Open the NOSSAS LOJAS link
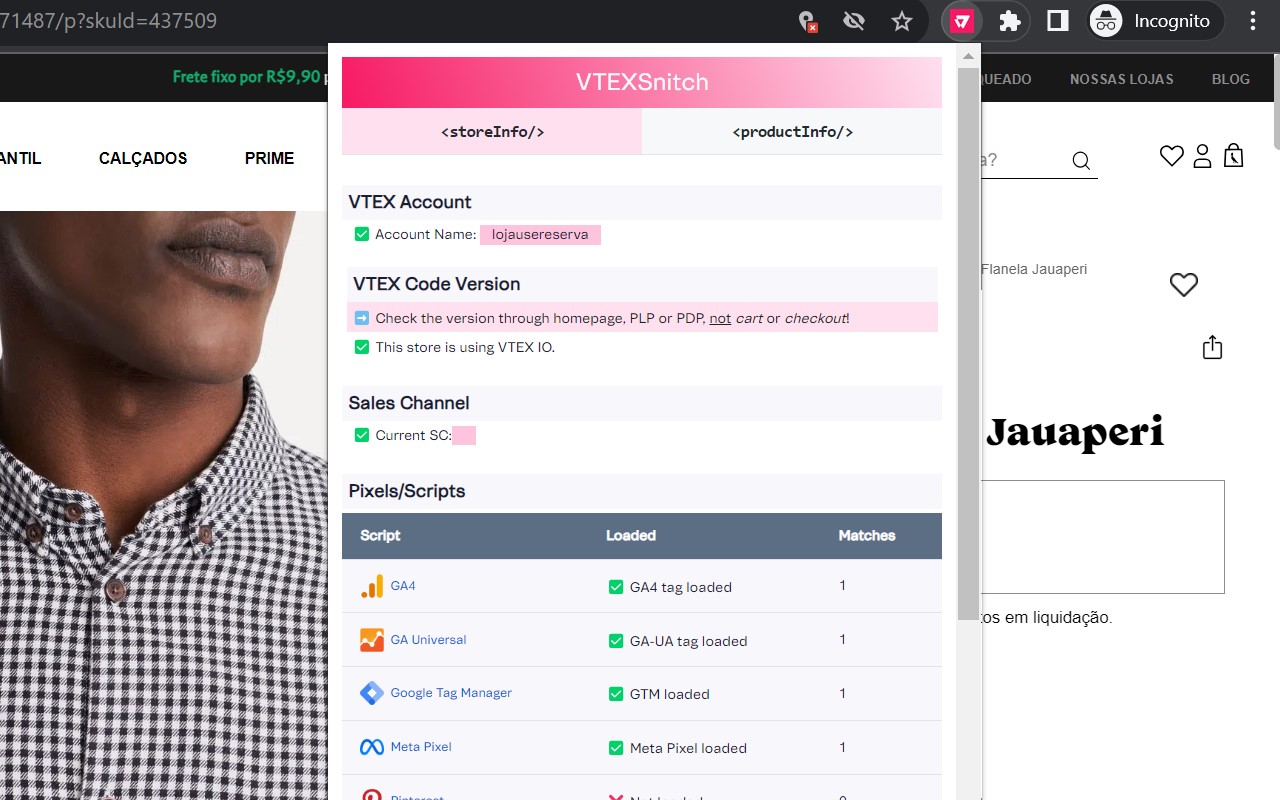 click(x=1122, y=79)
